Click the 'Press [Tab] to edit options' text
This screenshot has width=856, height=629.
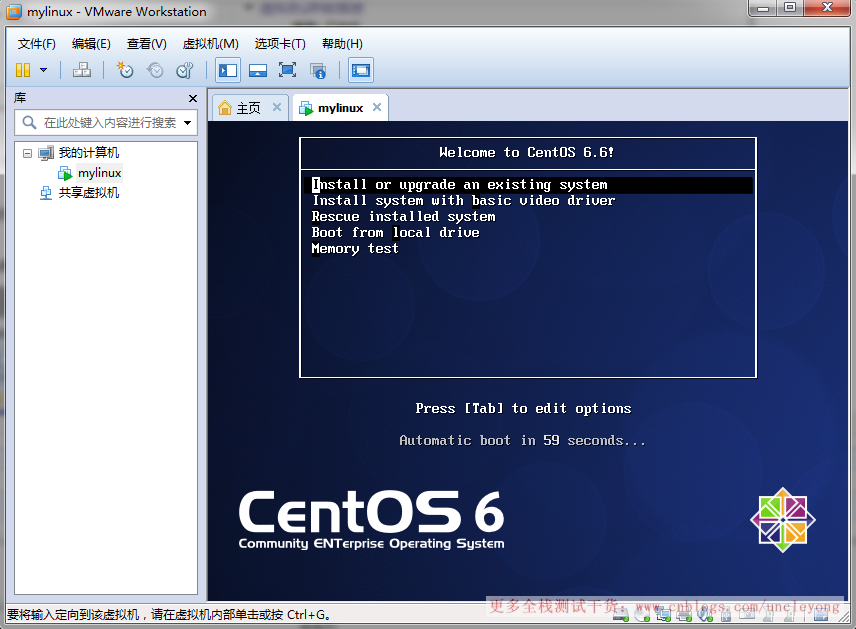pyautogui.click(x=523, y=408)
